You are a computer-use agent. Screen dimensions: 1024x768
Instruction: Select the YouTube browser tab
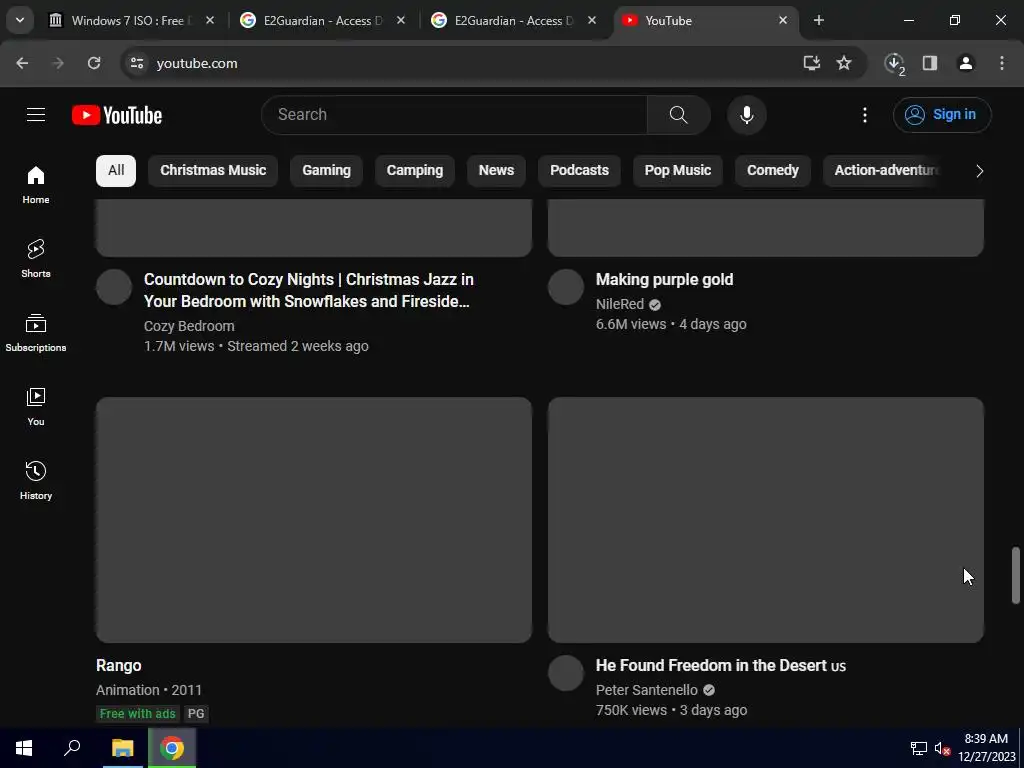pyautogui.click(x=704, y=21)
